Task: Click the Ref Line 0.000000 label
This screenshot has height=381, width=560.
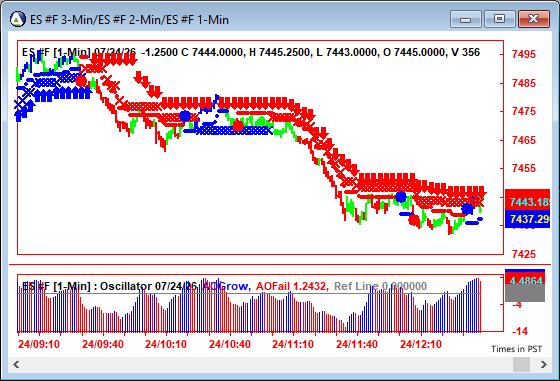Action: (x=380, y=286)
